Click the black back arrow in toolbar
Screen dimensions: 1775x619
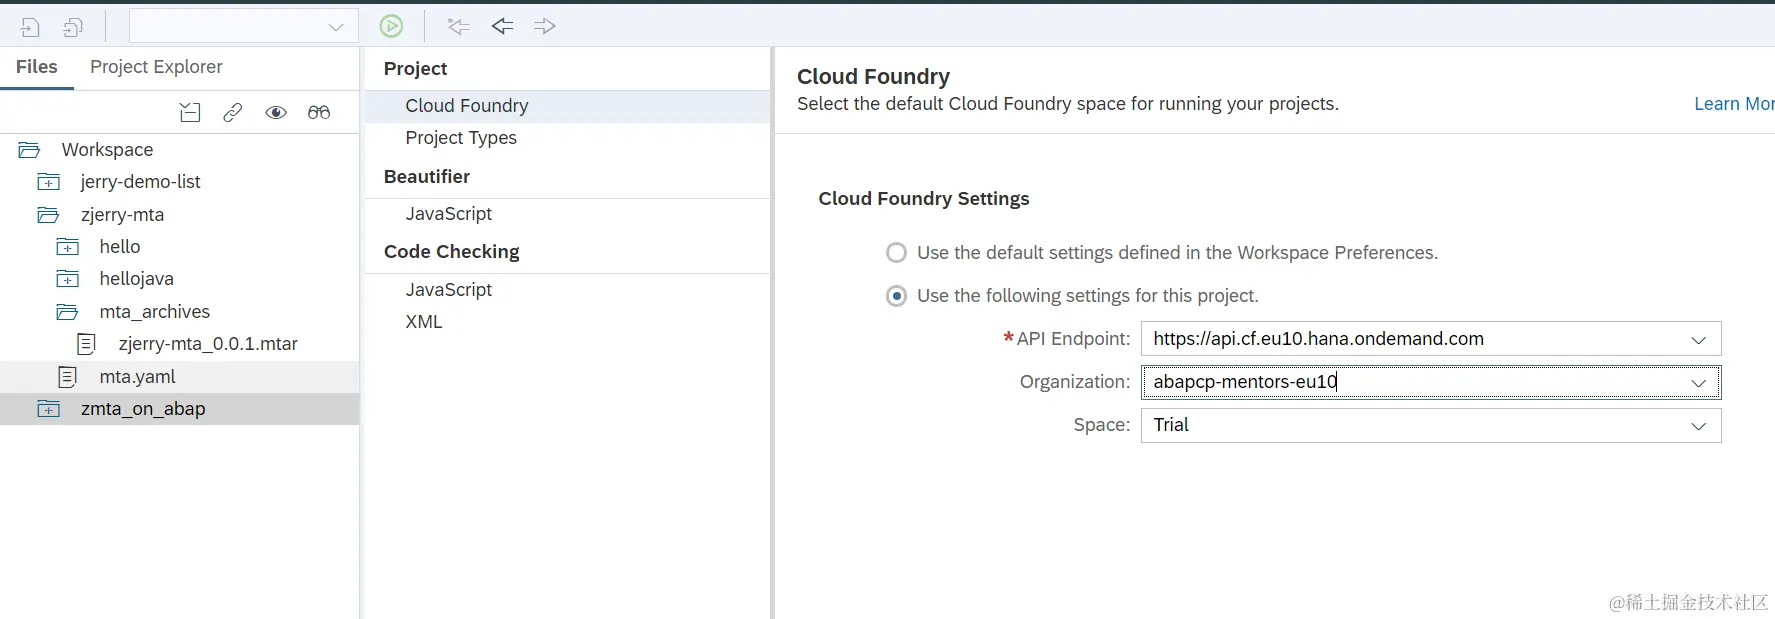point(502,26)
